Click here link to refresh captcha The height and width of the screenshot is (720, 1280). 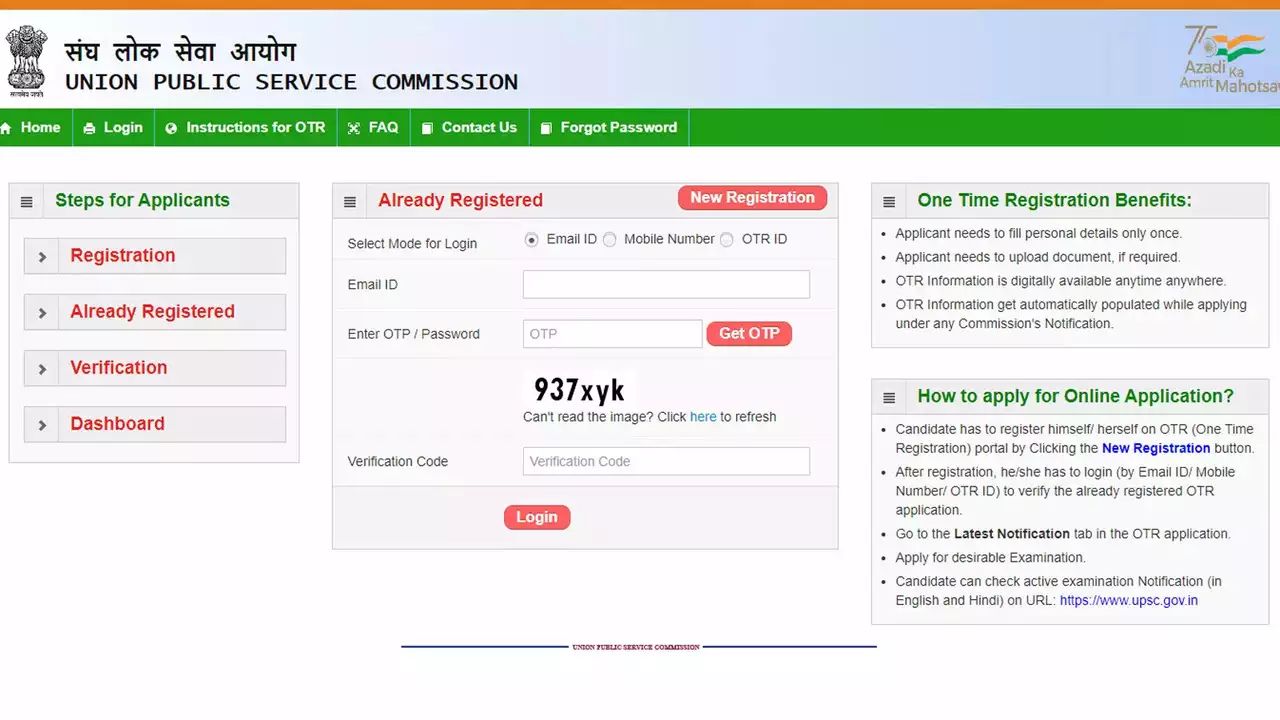pos(703,417)
